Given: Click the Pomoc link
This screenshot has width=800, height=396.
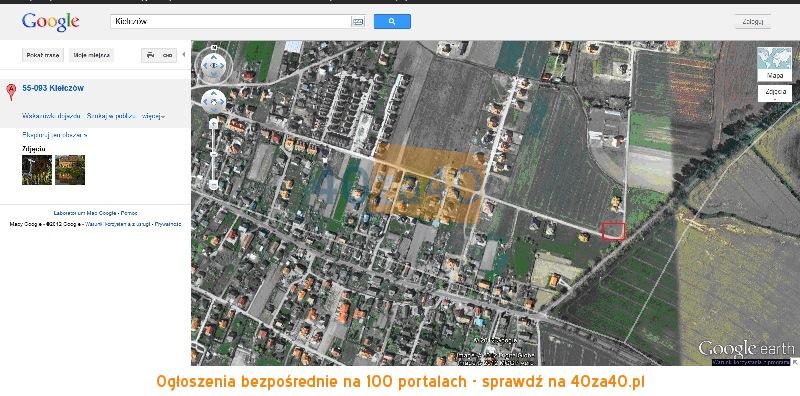Looking at the screenshot, I should tap(129, 213).
